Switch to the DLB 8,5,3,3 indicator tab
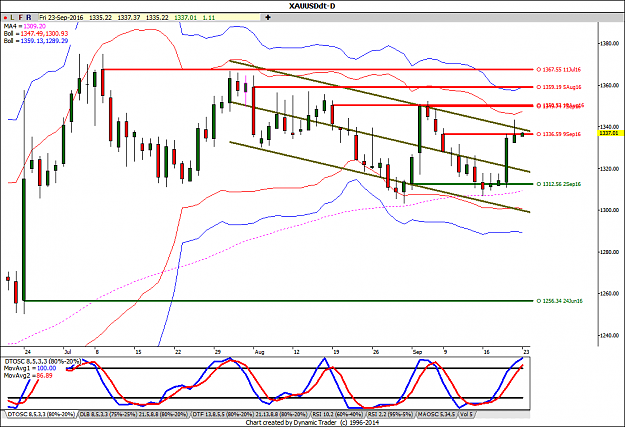This screenshot has width=625, height=427. coord(134,415)
